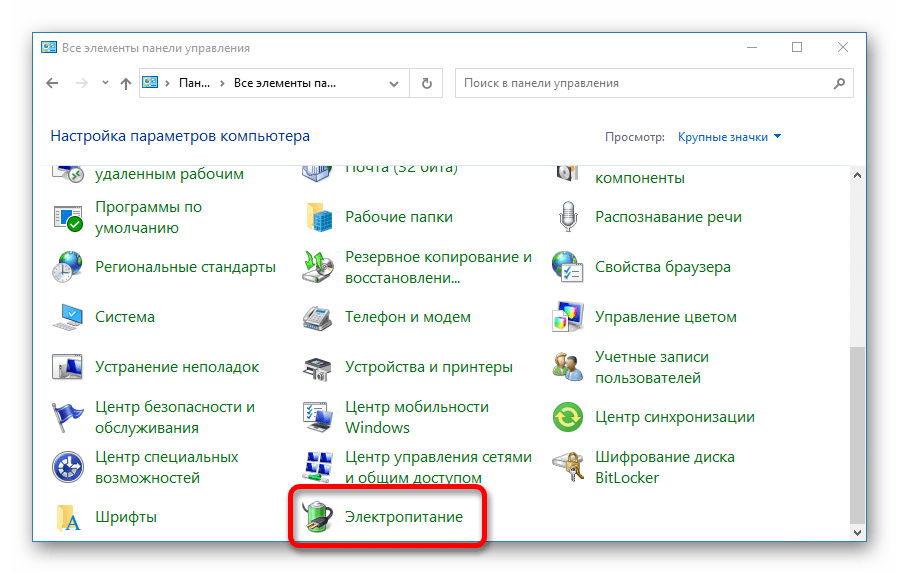Screen dimensions: 899x574
Task: Open Телефон и модем icon
Action: (x=318, y=317)
